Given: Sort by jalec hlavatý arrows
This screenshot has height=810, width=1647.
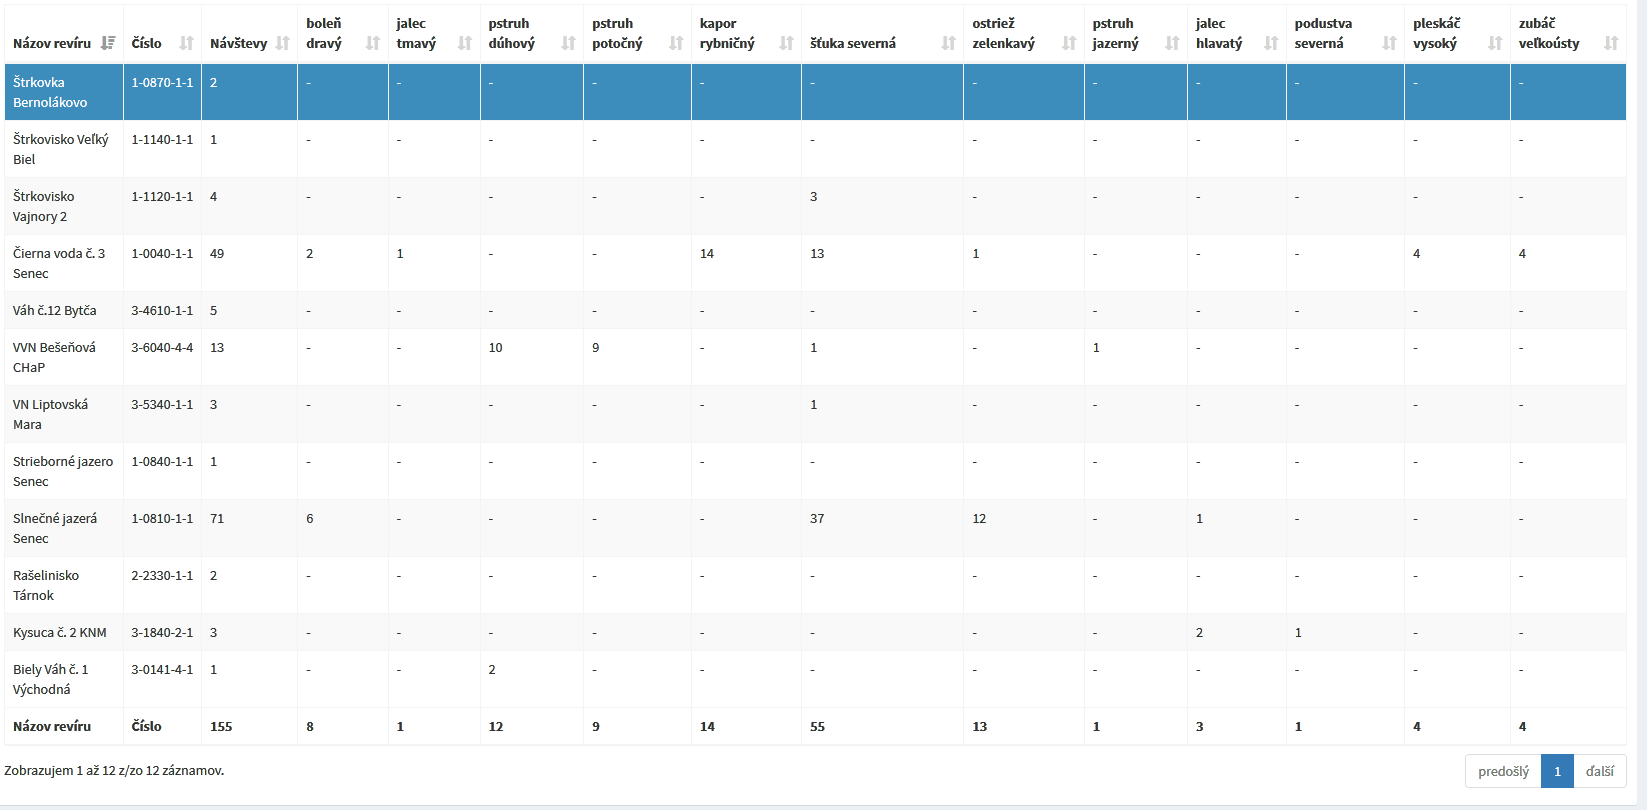Looking at the screenshot, I should tap(1271, 43).
